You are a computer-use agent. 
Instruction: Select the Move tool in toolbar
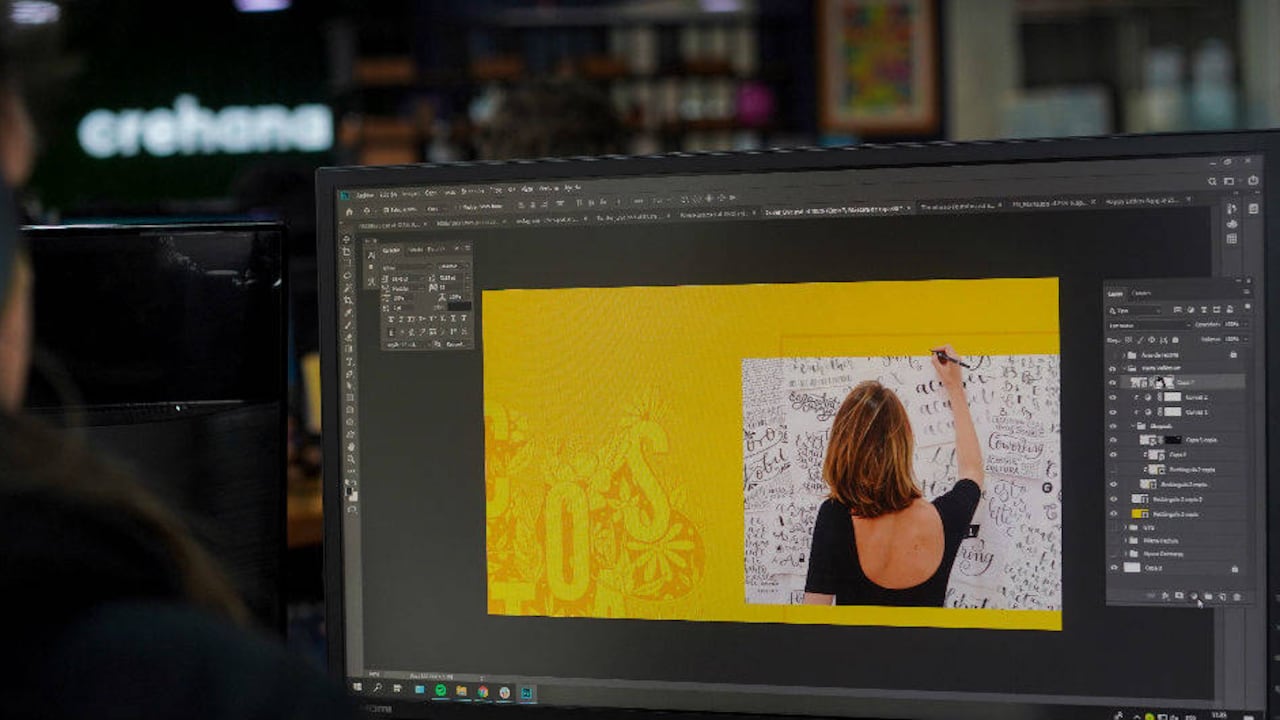coord(346,239)
